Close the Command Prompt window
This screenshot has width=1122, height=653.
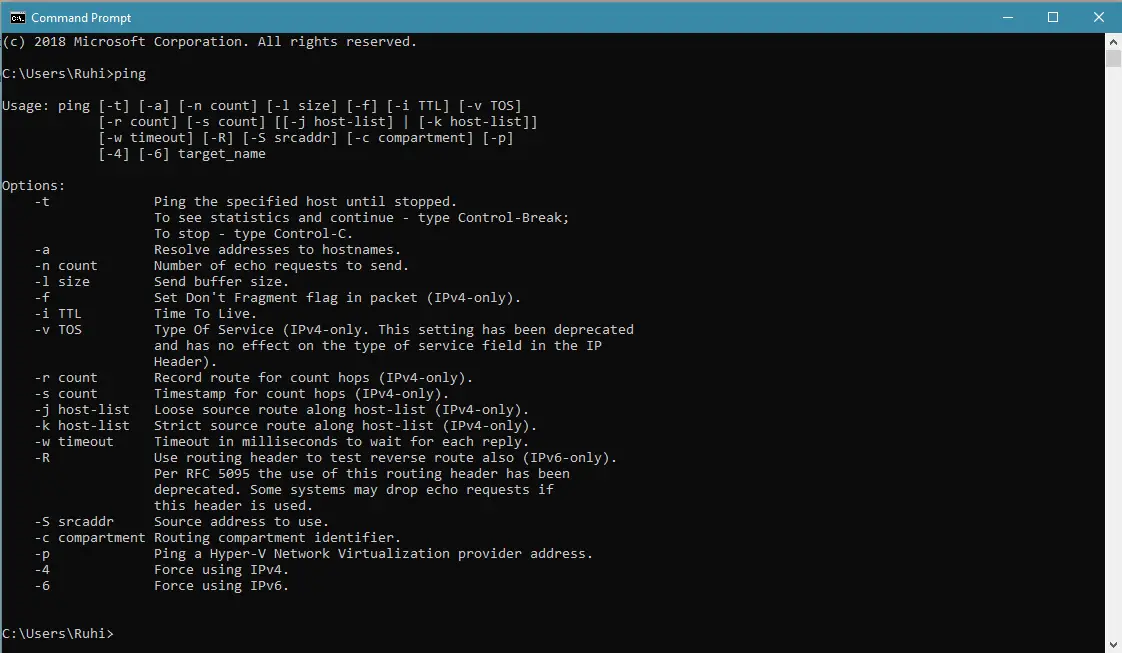click(x=1098, y=17)
